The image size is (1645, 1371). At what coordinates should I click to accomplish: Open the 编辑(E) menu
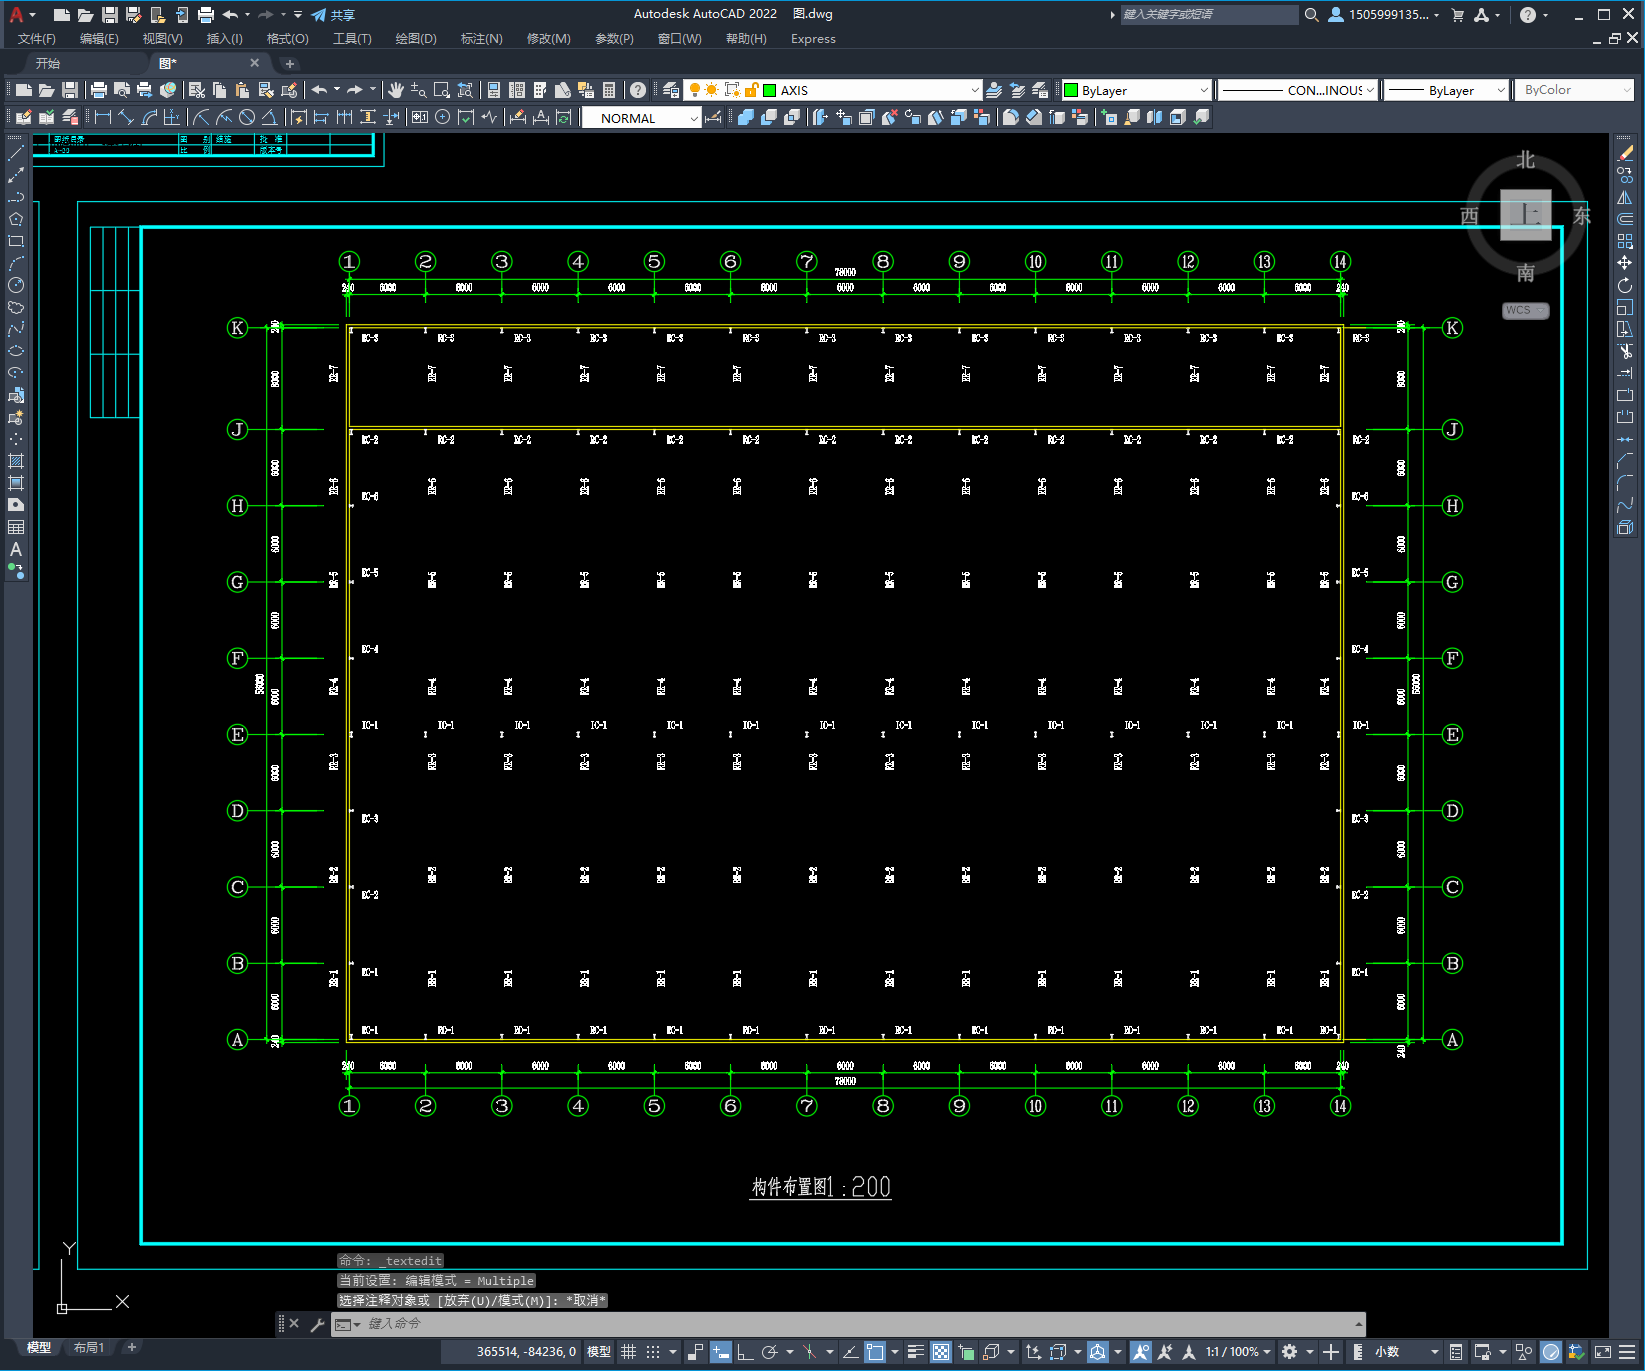(99, 39)
